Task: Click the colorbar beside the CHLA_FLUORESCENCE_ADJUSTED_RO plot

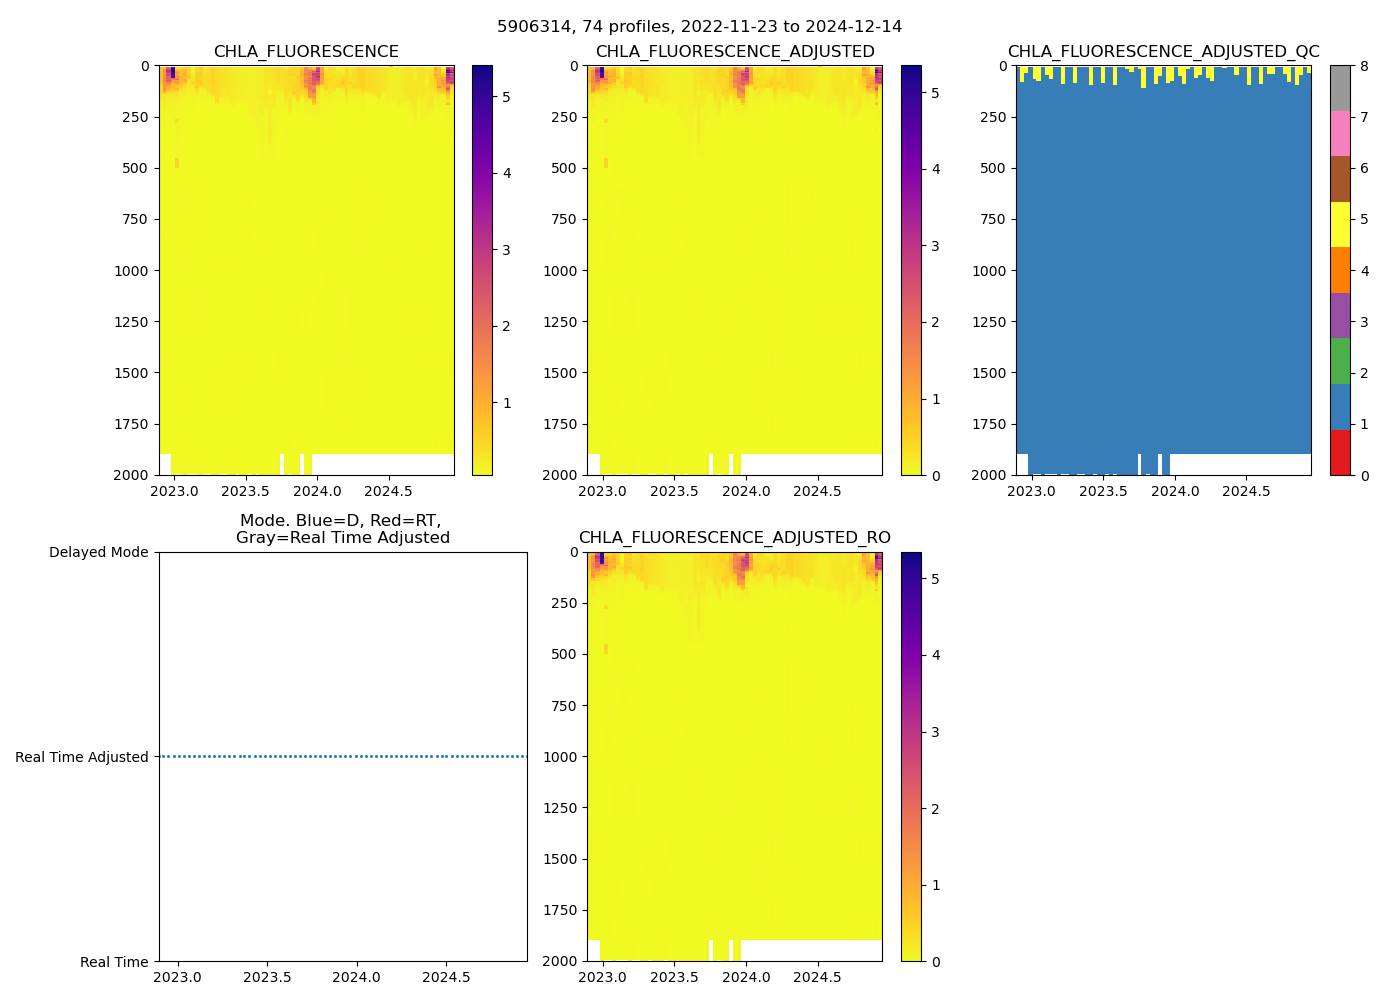Action: [911, 756]
